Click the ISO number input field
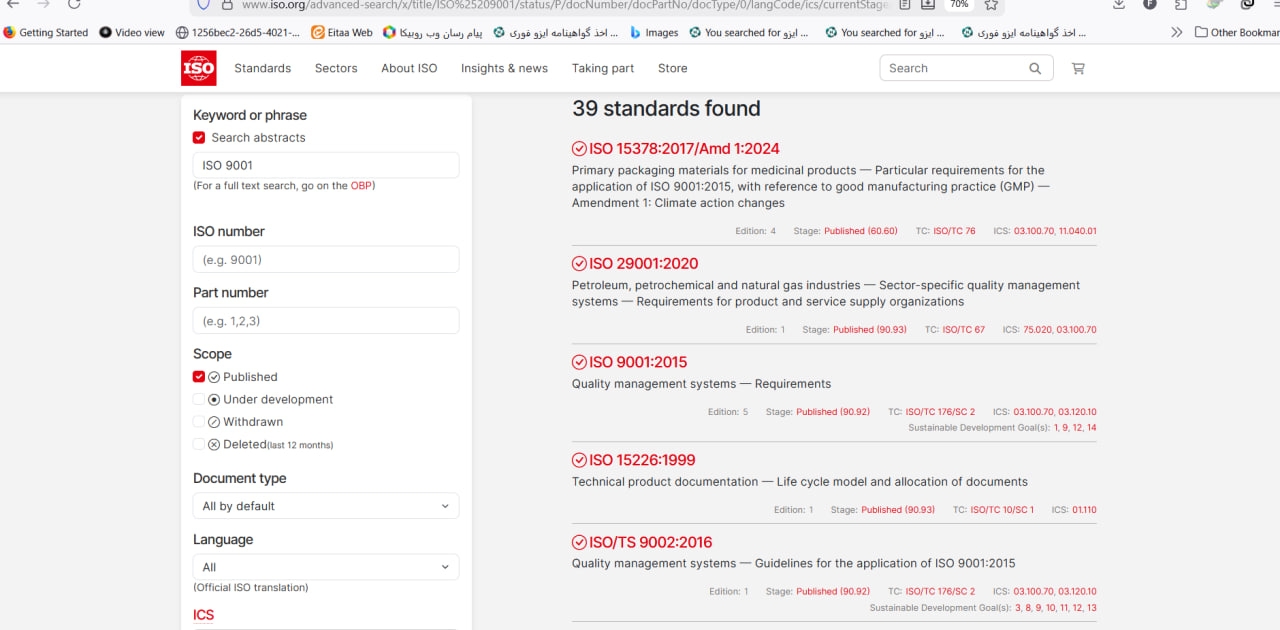The width and height of the screenshot is (1280, 630). tap(325, 260)
